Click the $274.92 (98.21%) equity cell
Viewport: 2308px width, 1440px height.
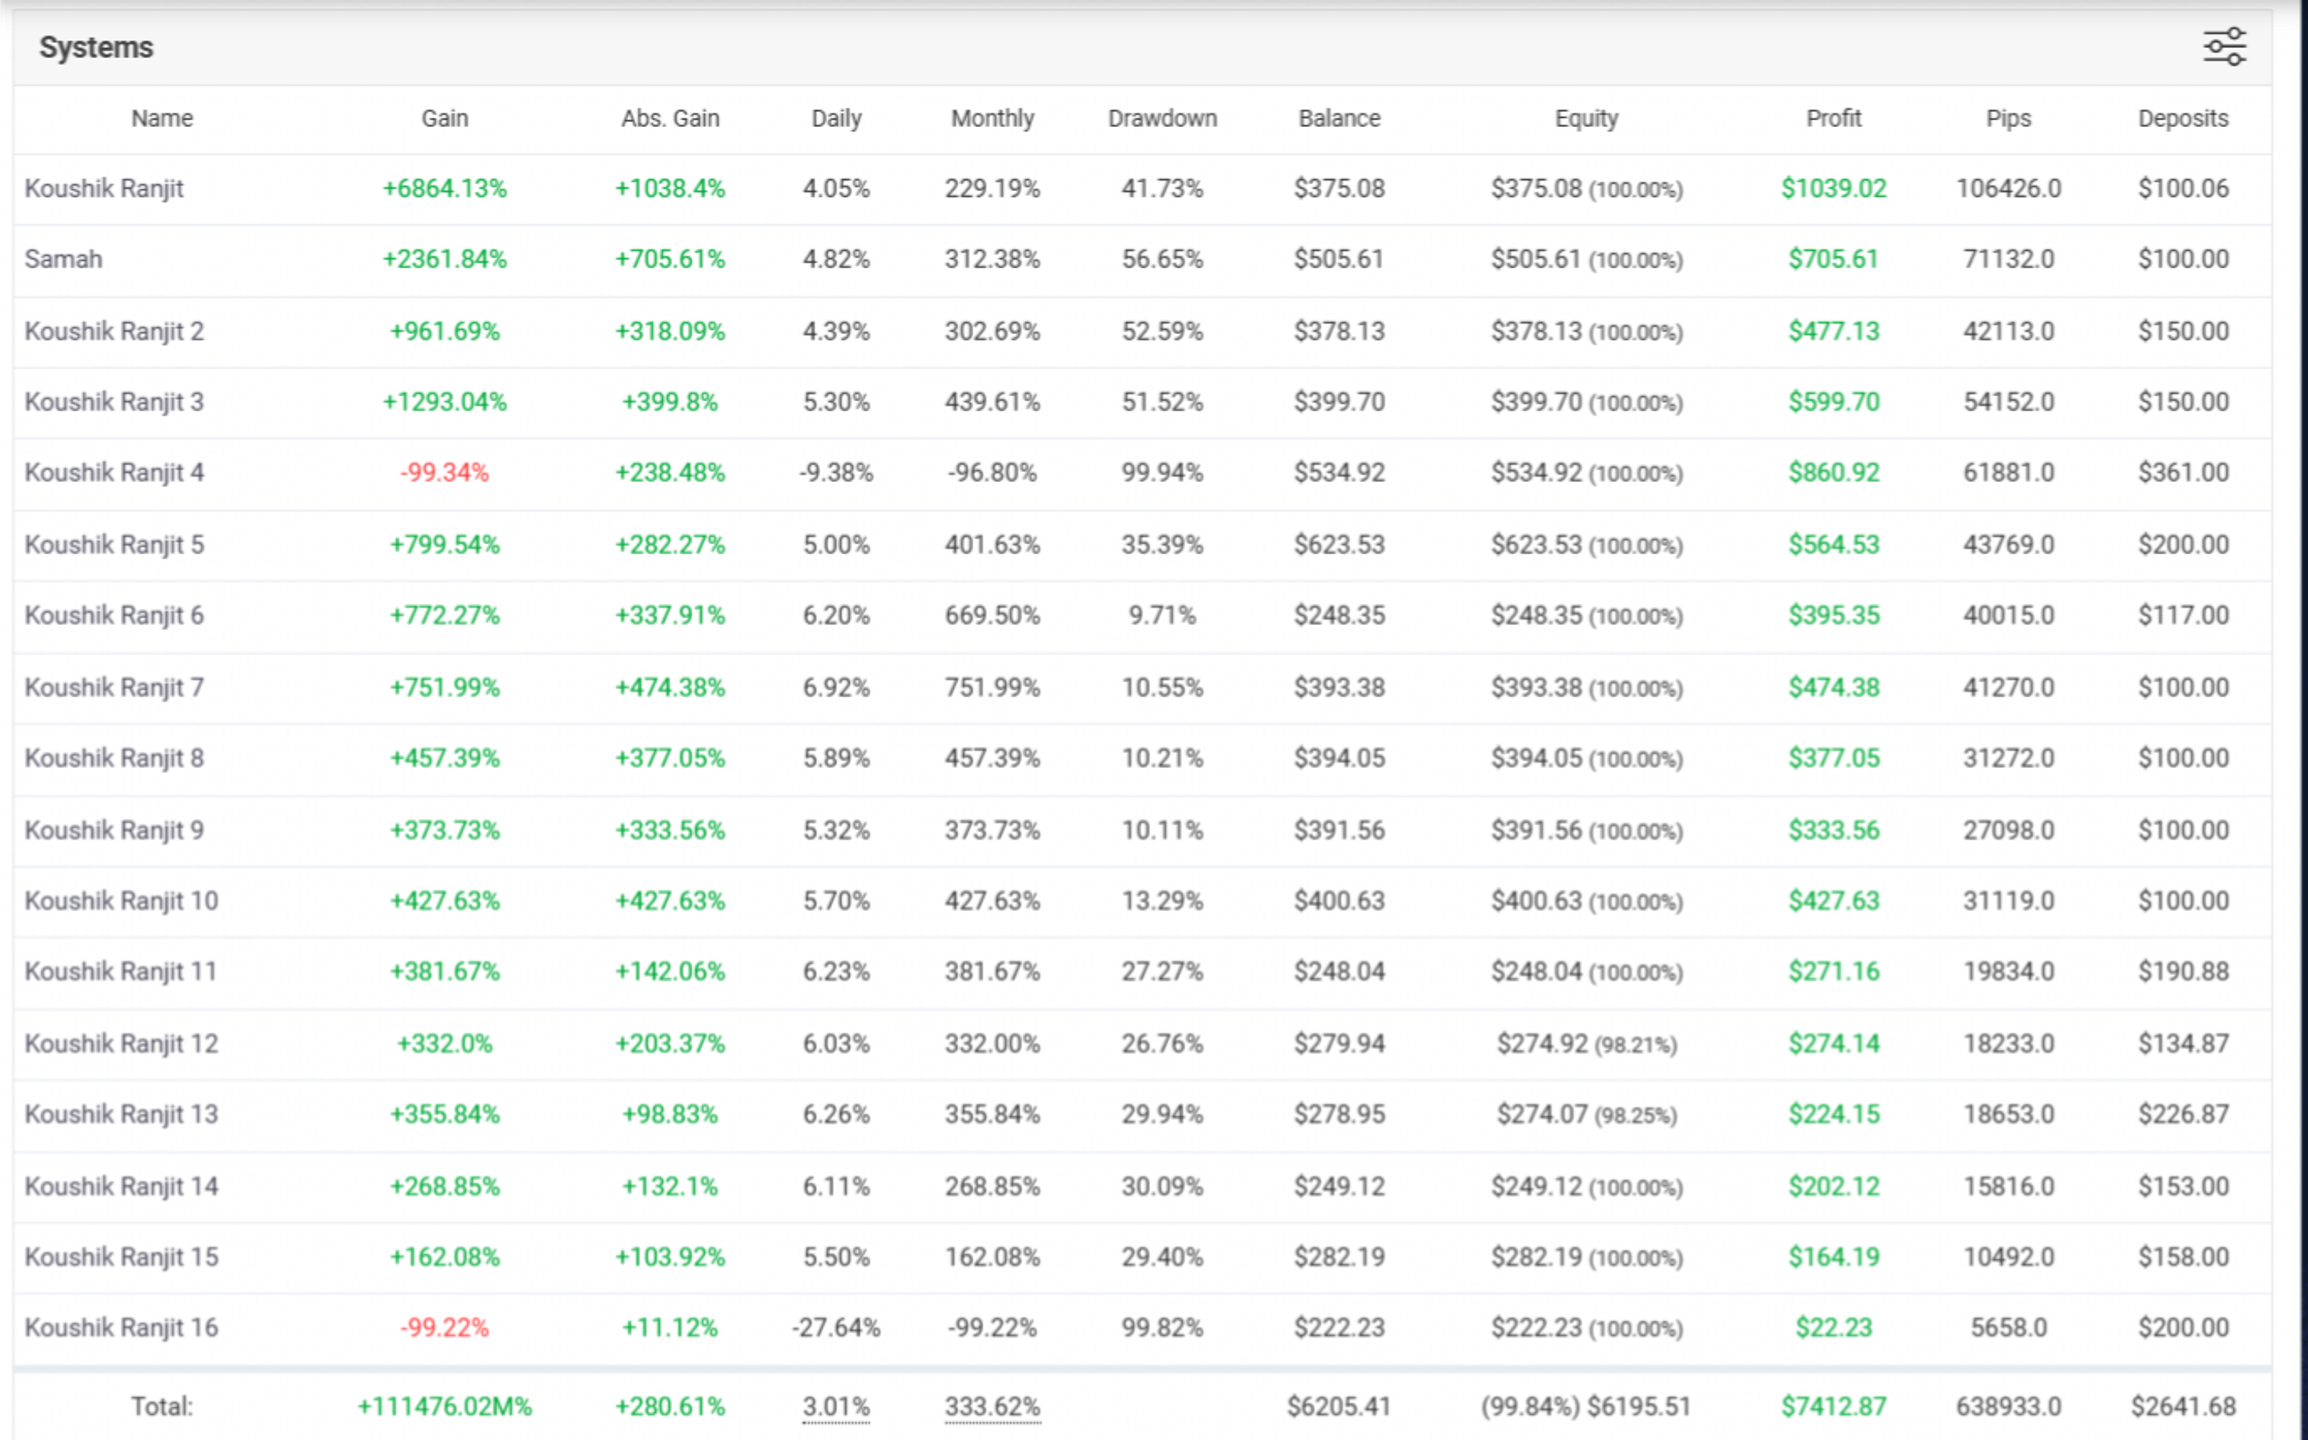click(x=1586, y=1044)
